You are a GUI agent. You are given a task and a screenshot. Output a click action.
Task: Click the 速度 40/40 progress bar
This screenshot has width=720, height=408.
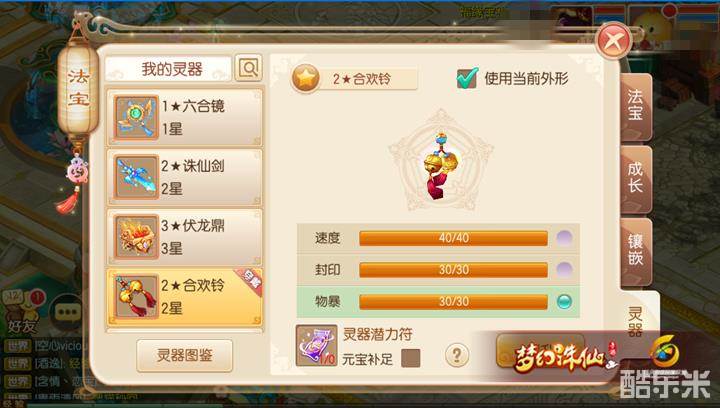pos(453,238)
